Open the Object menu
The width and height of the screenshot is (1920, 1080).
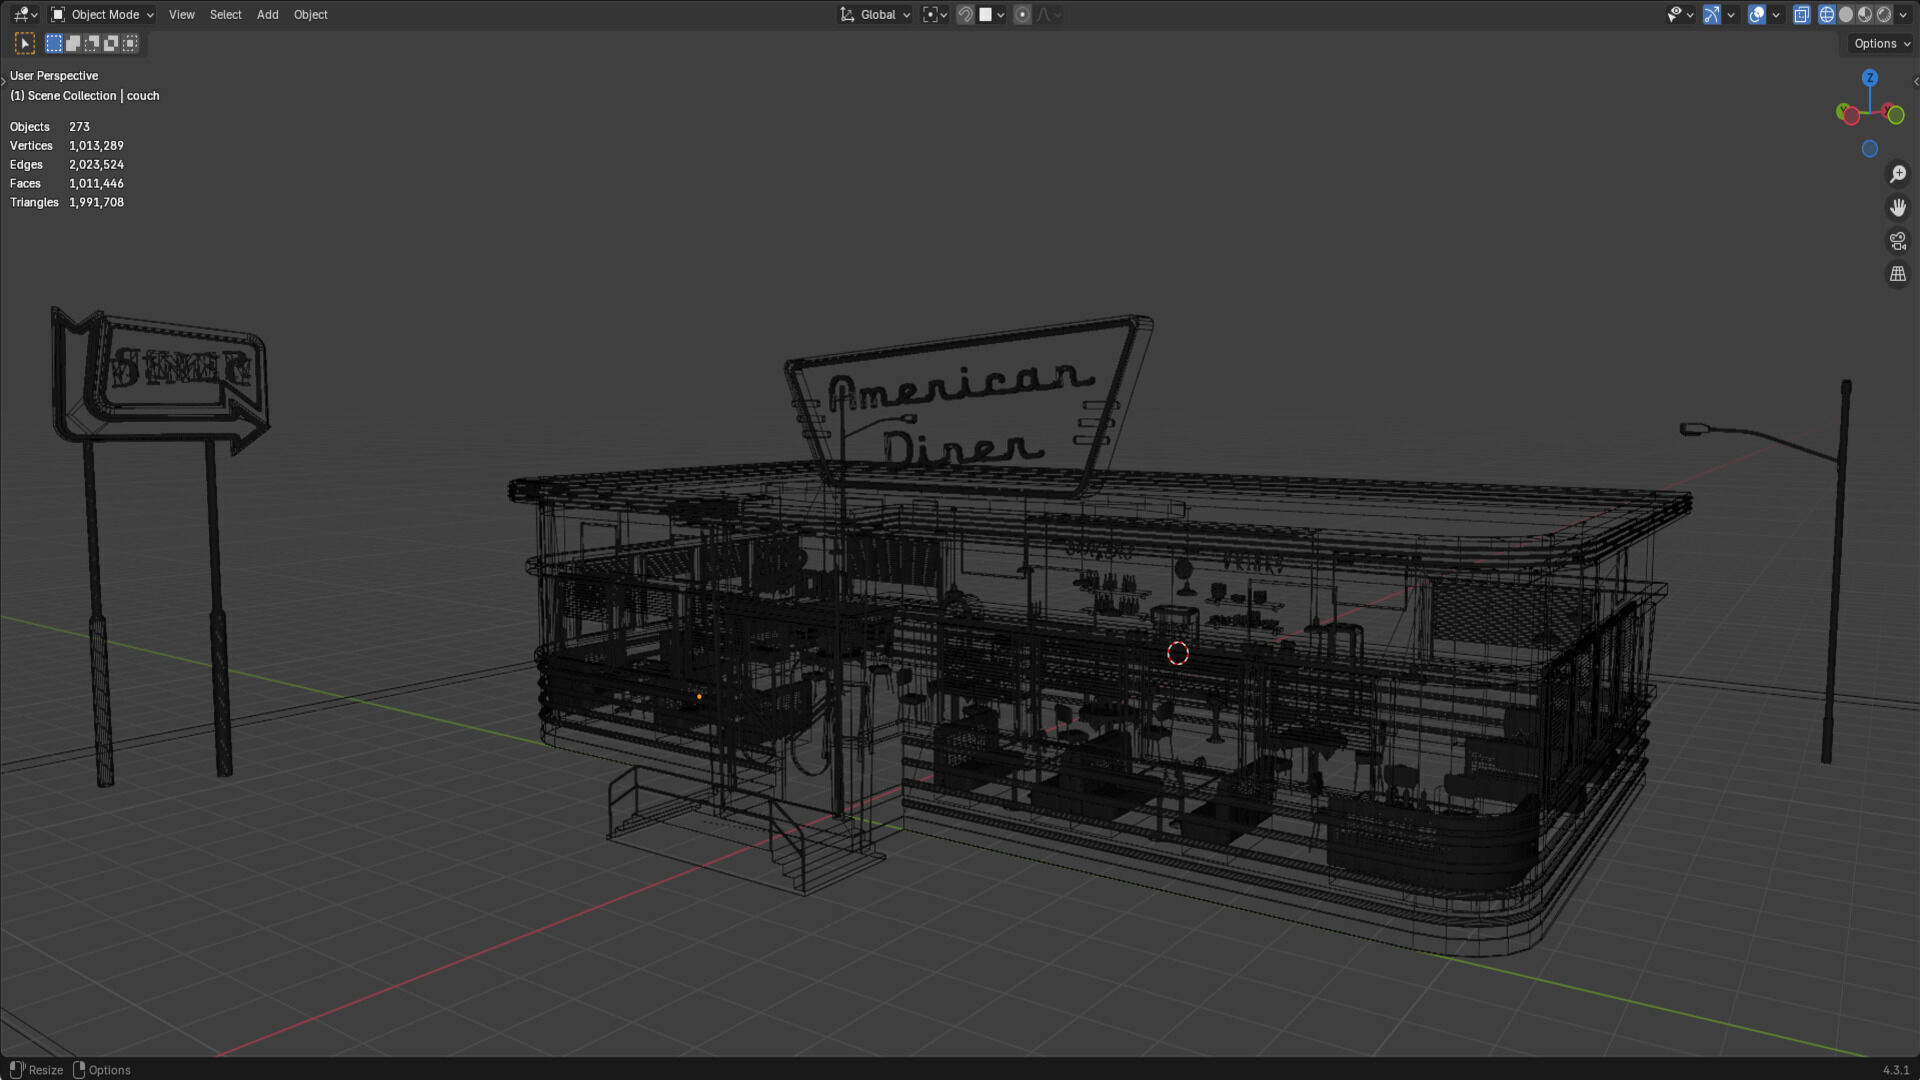[310, 14]
